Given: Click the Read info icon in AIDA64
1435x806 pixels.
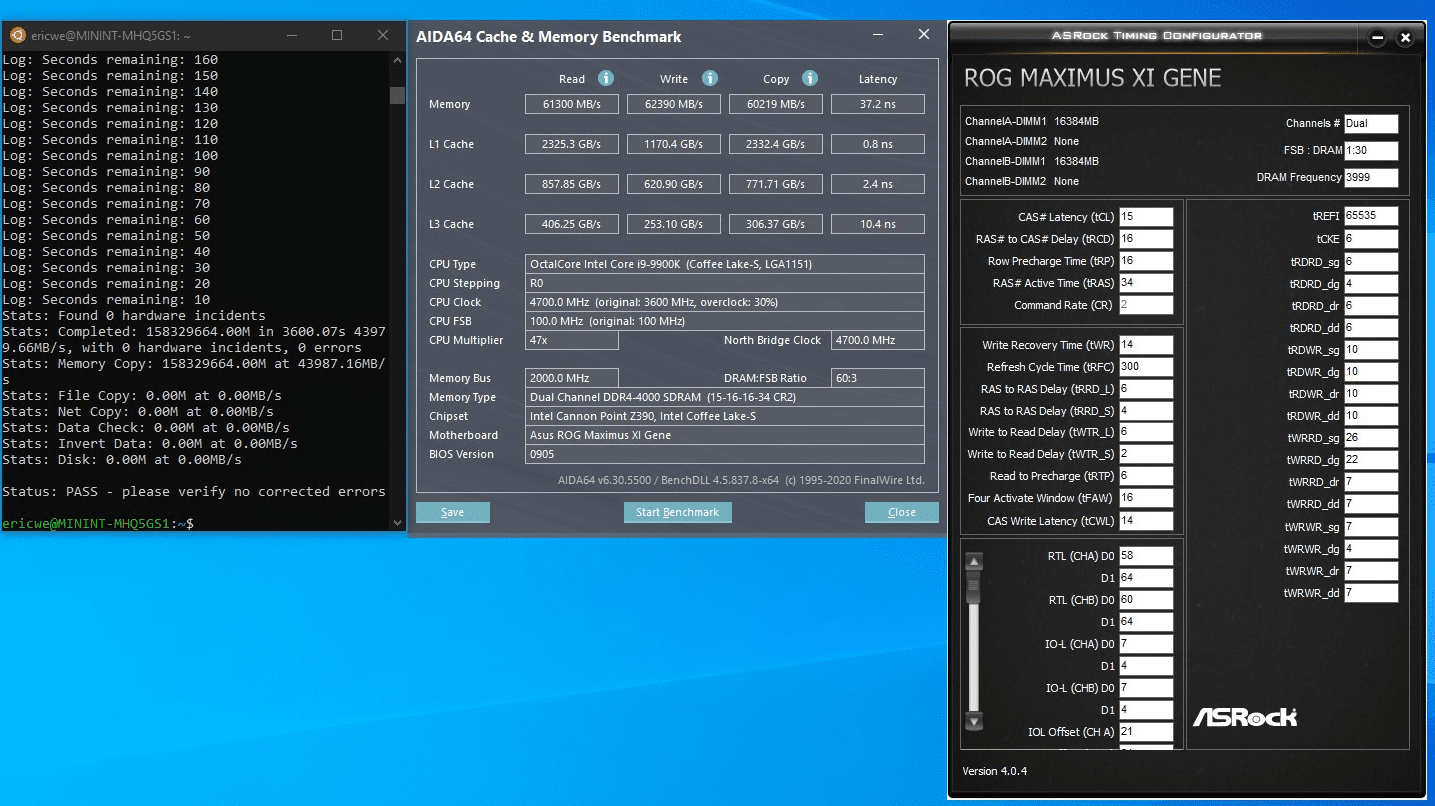Looking at the screenshot, I should [x=606, y=78].
